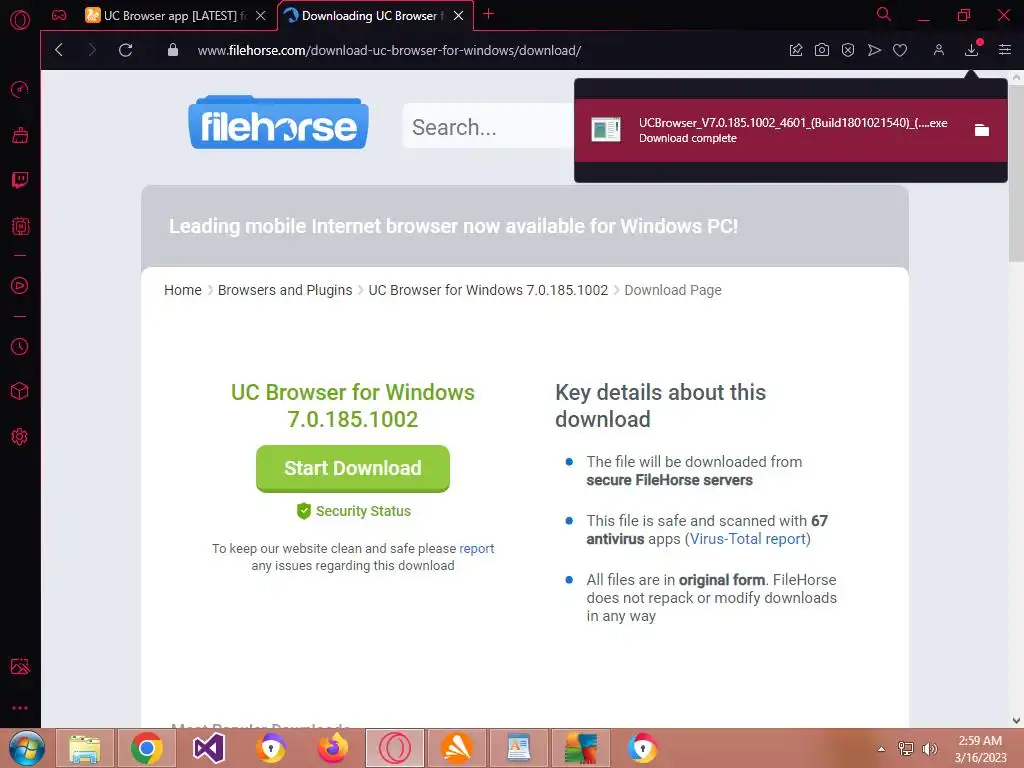Open Visual Studio from taskbar
The width and height of the screenshot is (1024, 768).
pos(208,748)
